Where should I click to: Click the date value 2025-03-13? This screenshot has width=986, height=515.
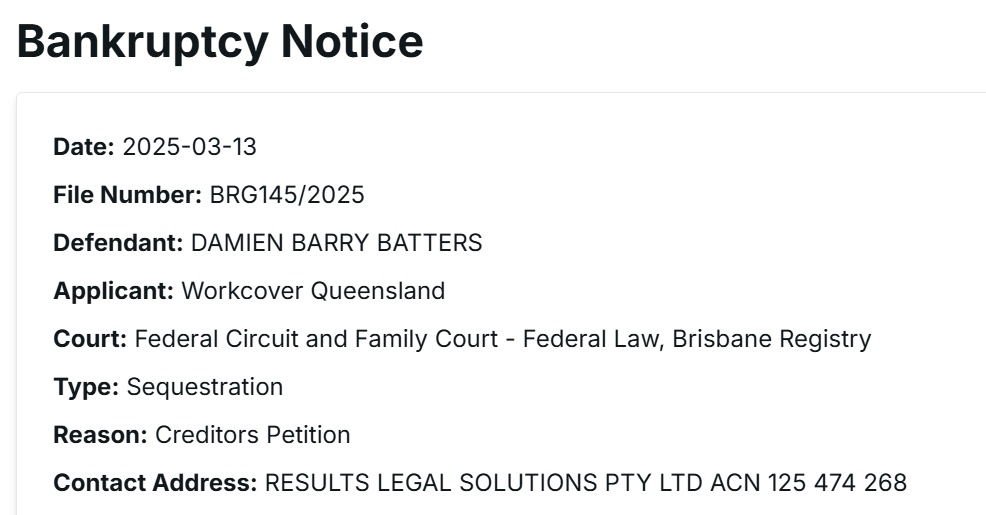tap(189, 147)
